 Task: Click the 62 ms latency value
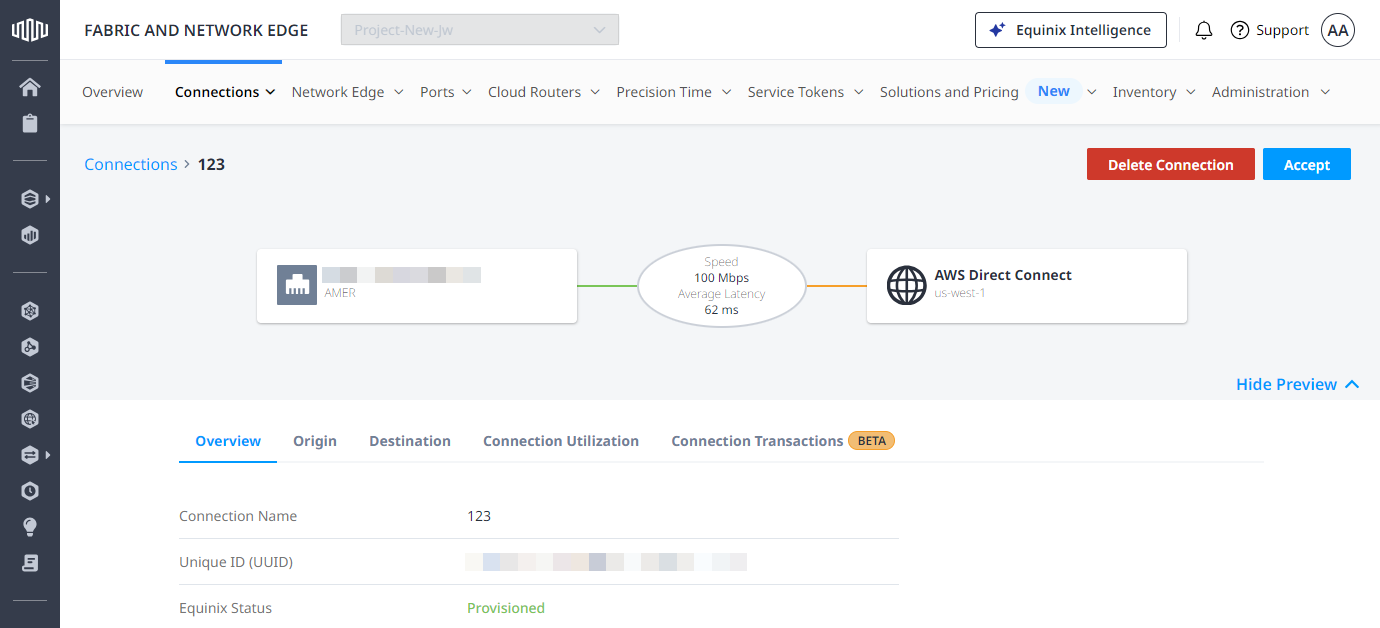(721, 310)
